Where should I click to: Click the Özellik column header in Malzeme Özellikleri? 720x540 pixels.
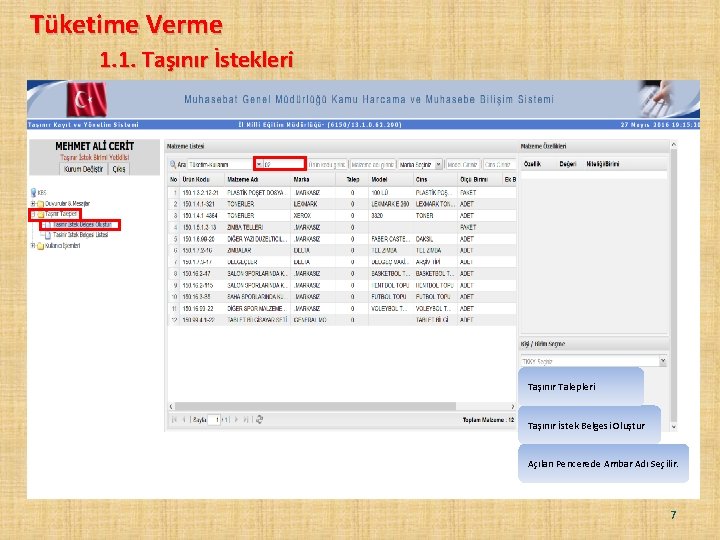532,164
